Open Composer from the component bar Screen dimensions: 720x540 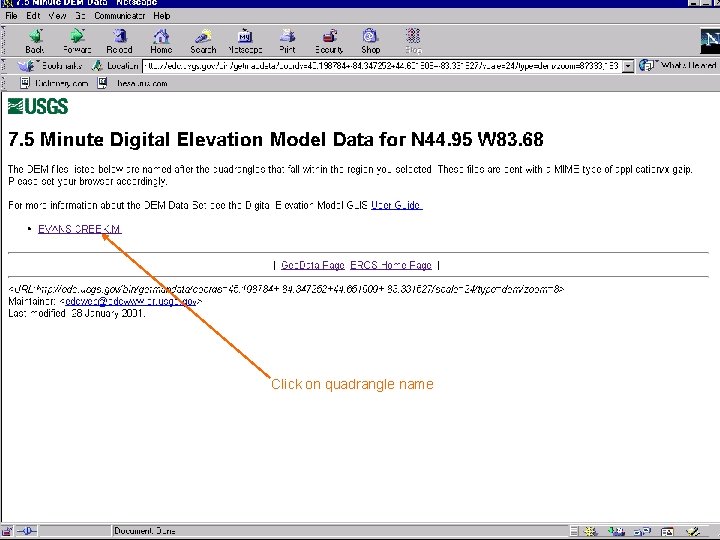point(694,532)
